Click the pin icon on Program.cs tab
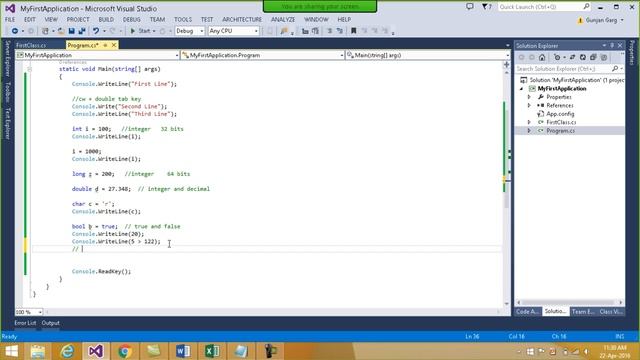640x360 pixels. [105, 45]
